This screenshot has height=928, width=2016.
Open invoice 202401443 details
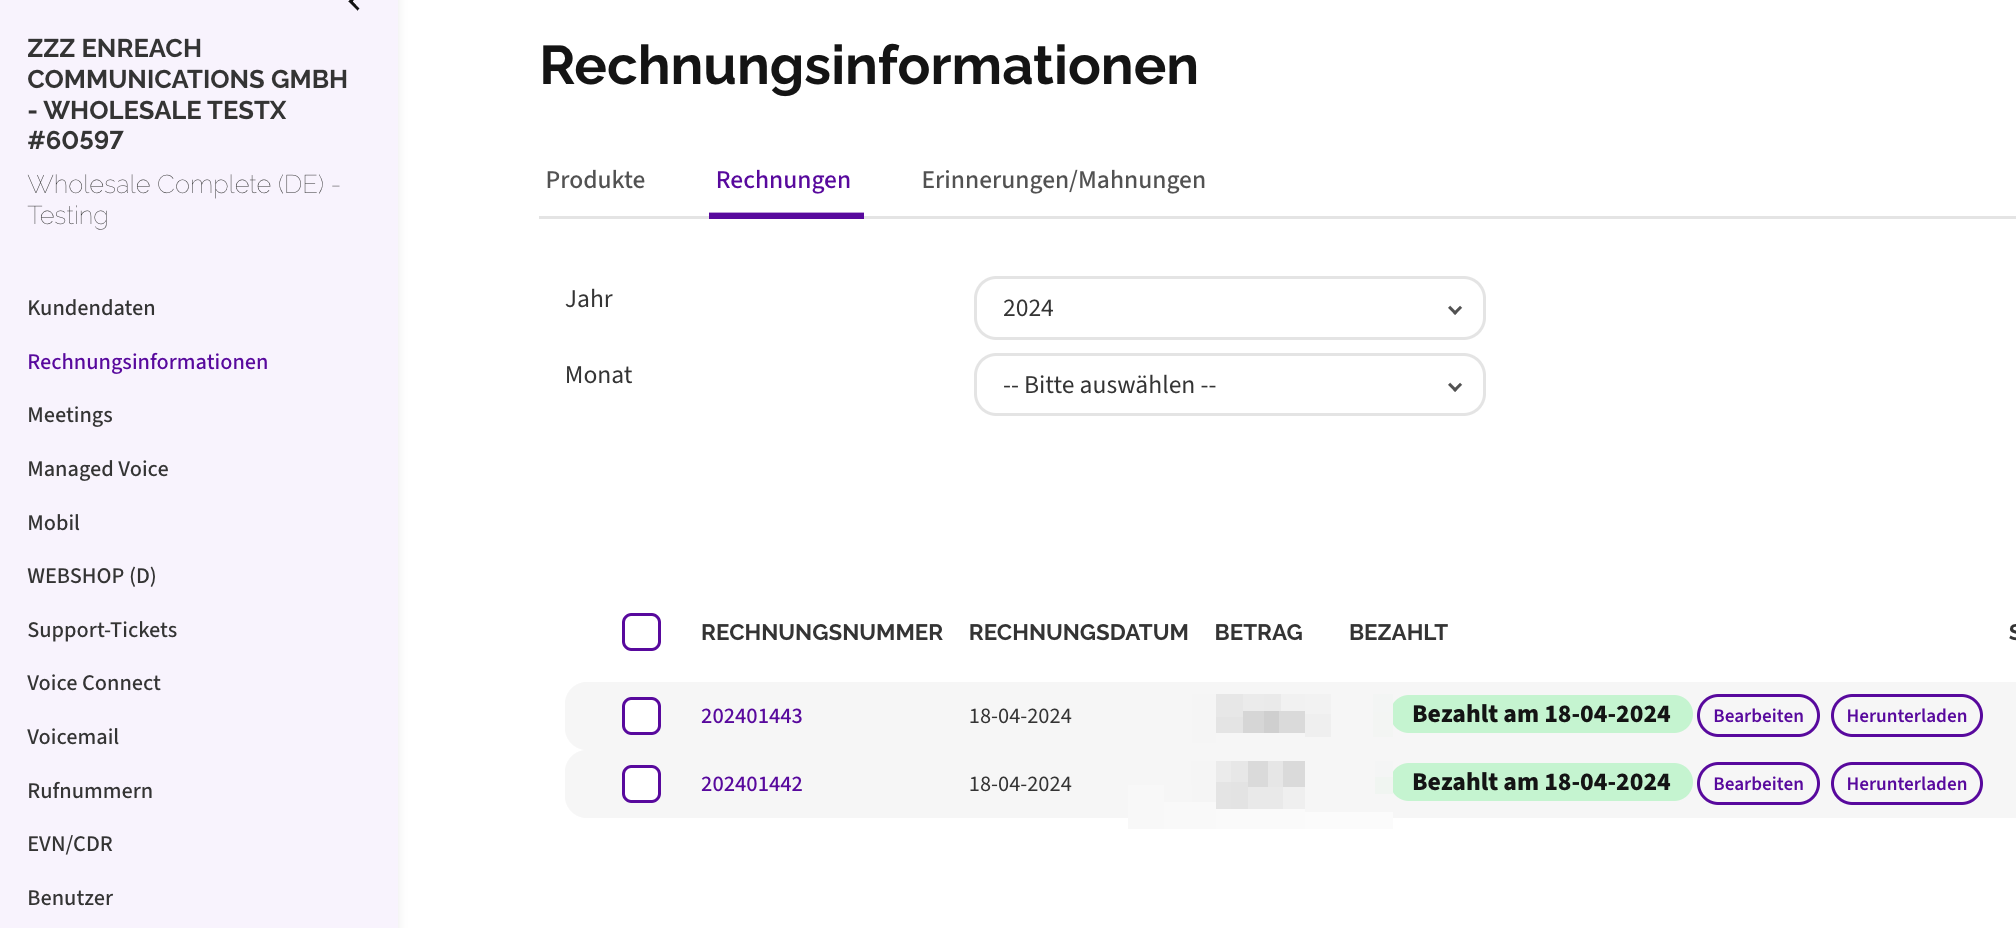pos(751,715)
